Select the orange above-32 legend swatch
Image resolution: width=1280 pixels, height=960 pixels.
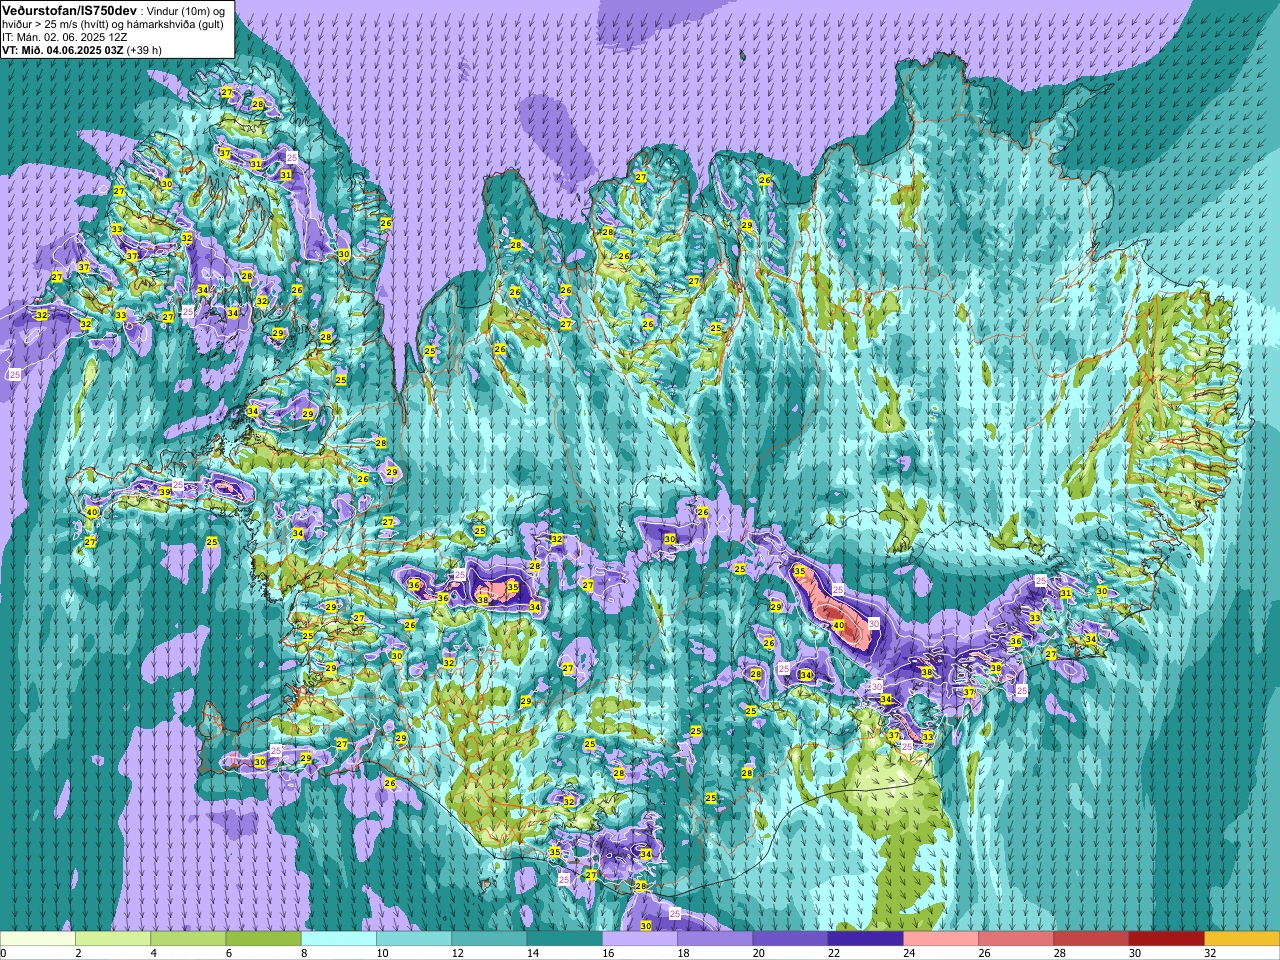pos(1242,939)
